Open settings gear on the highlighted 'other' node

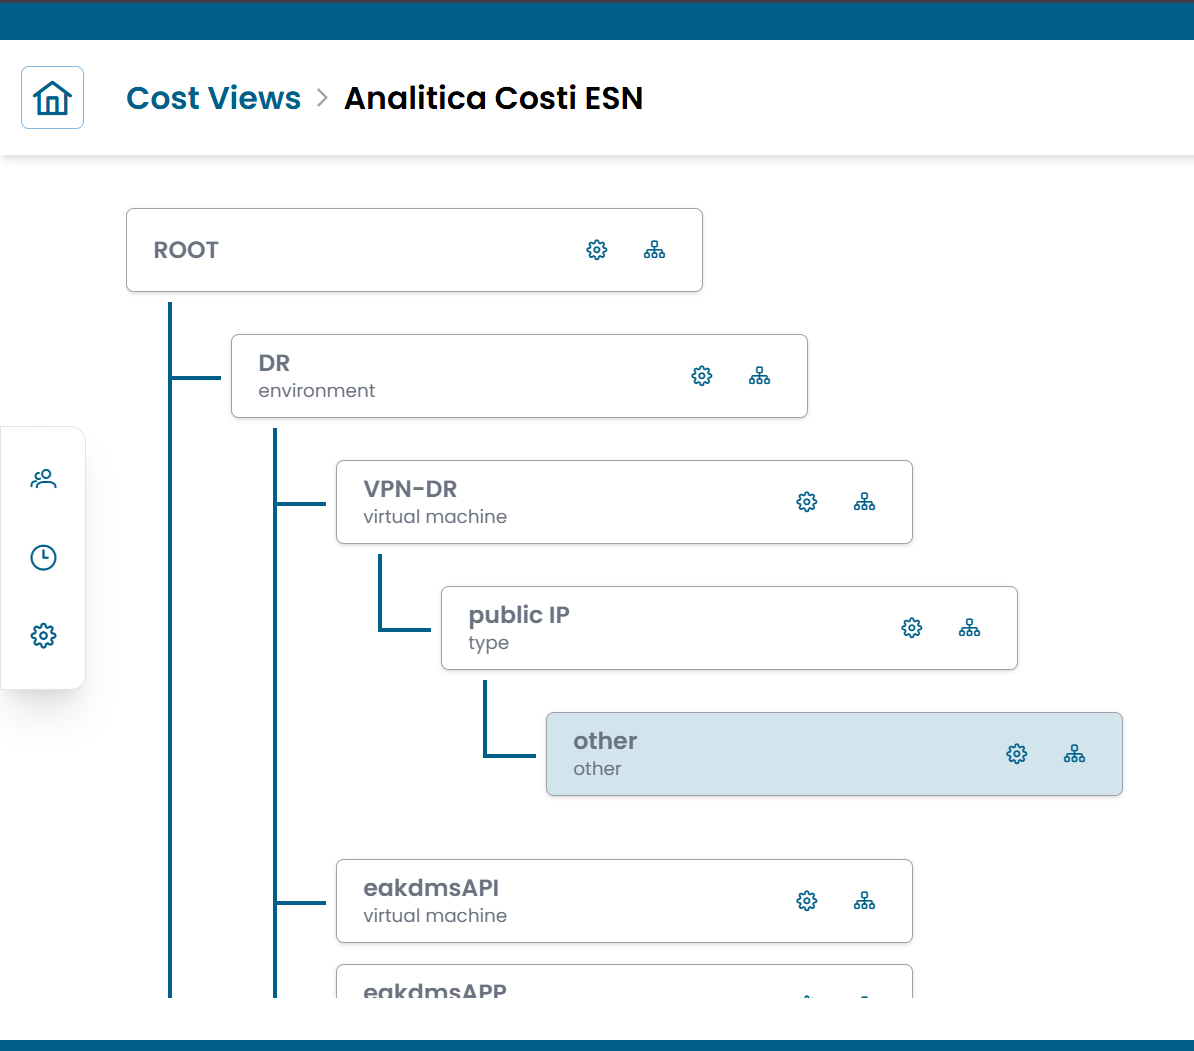[x=1017, y=754]
